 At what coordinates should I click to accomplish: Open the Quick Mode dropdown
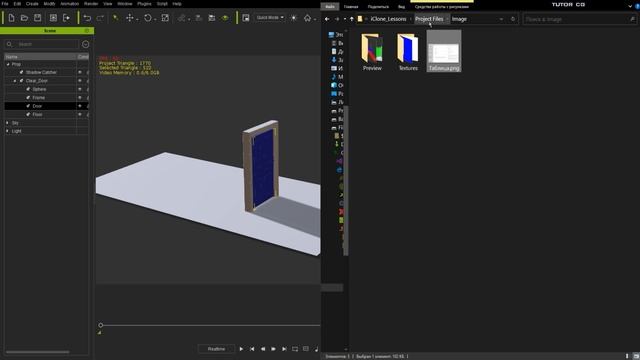270,18
